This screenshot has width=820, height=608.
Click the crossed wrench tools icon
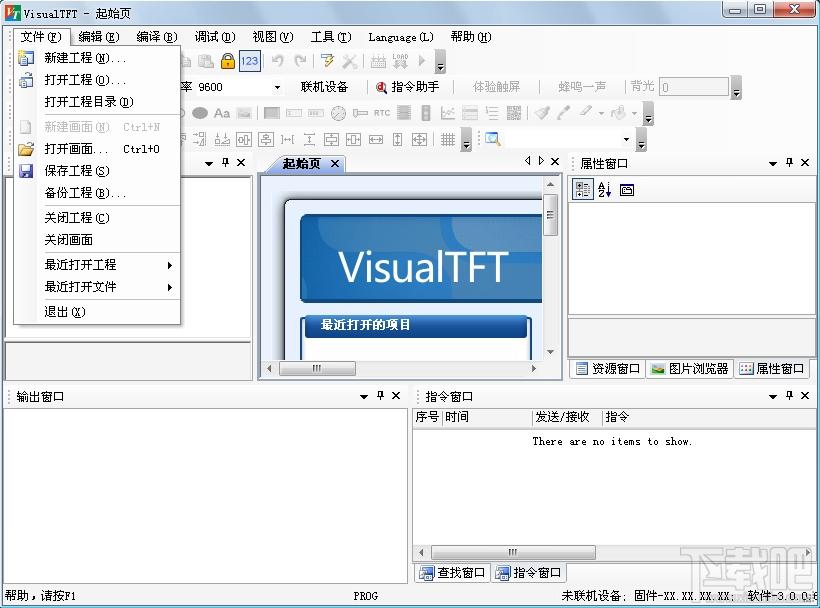349,61
